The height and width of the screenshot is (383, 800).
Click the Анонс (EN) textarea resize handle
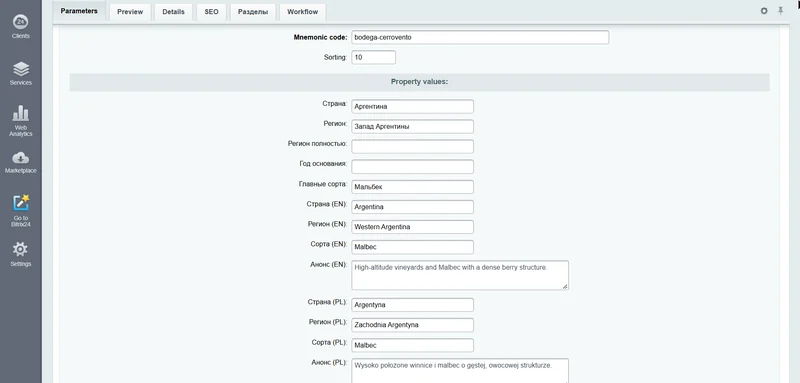coord(565,287)
